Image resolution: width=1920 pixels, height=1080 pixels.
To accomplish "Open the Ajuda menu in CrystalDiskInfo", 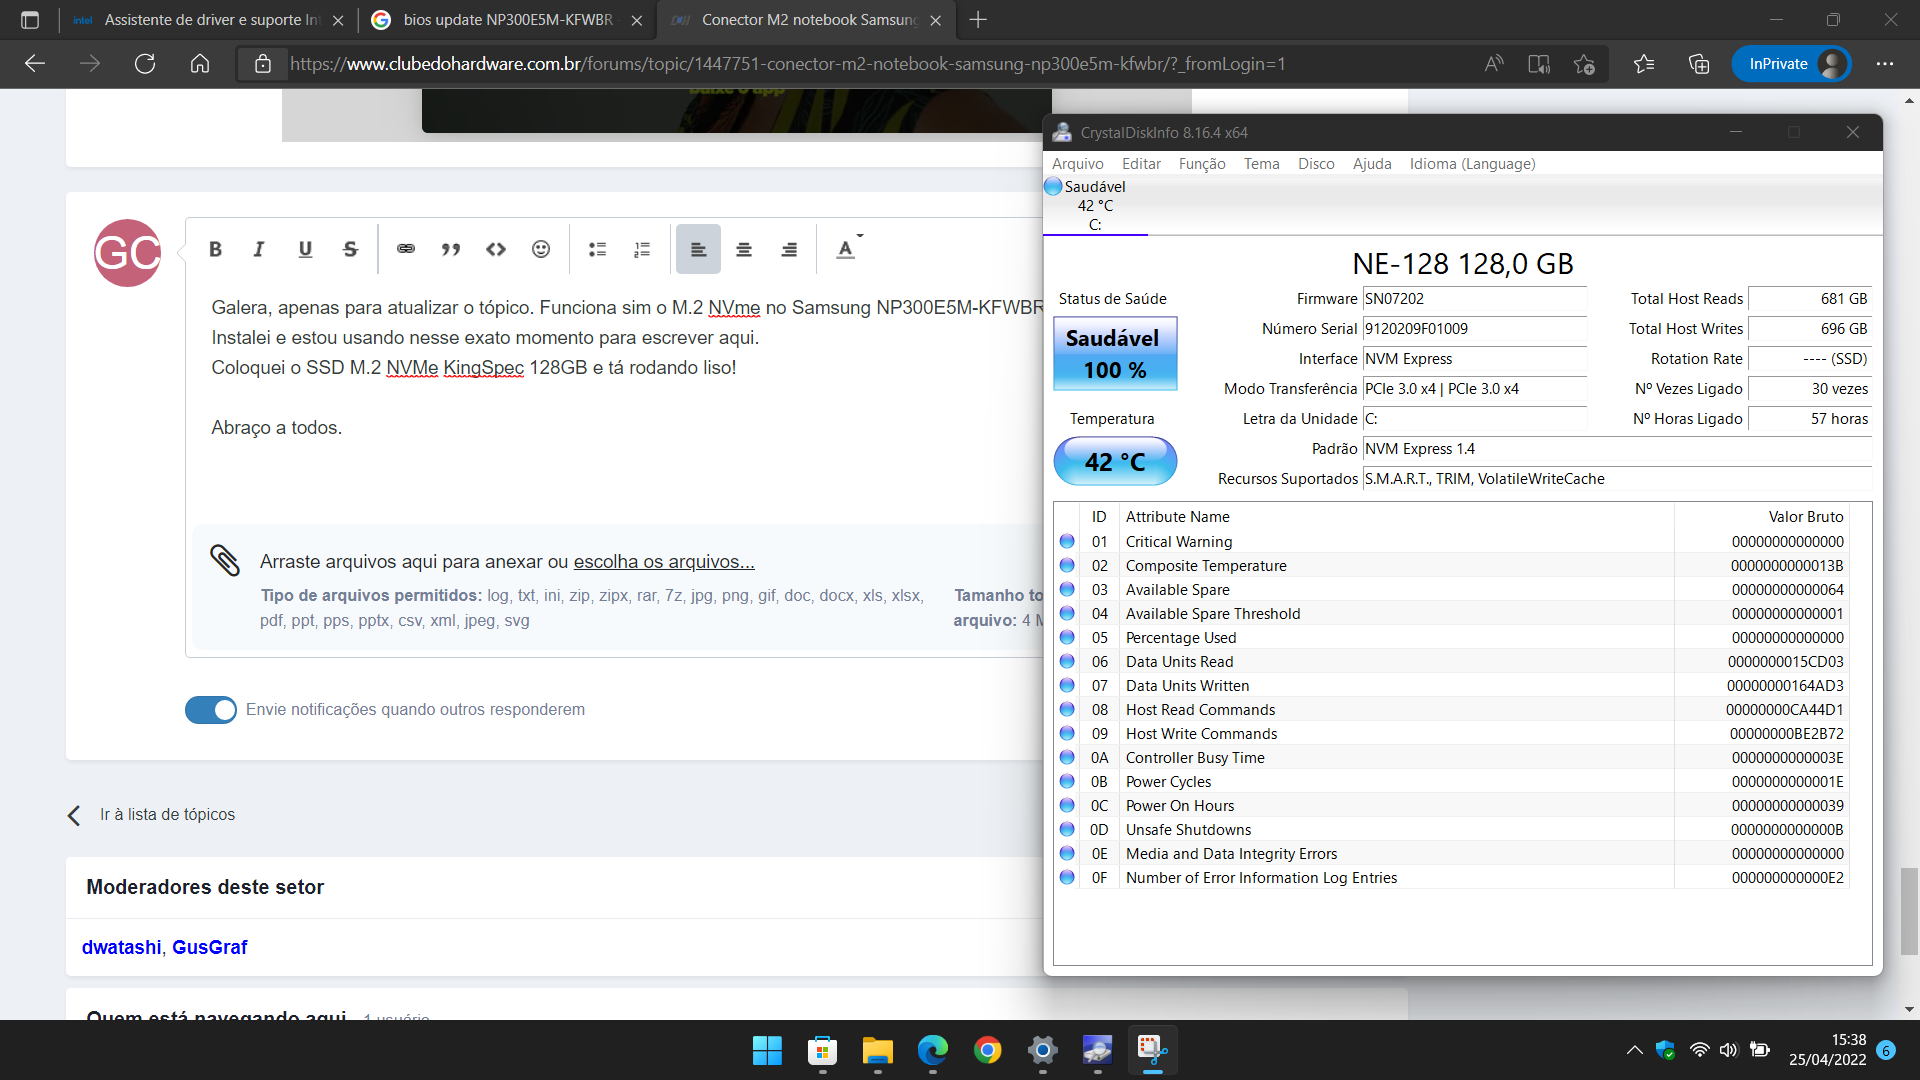I will (1372, 164).
